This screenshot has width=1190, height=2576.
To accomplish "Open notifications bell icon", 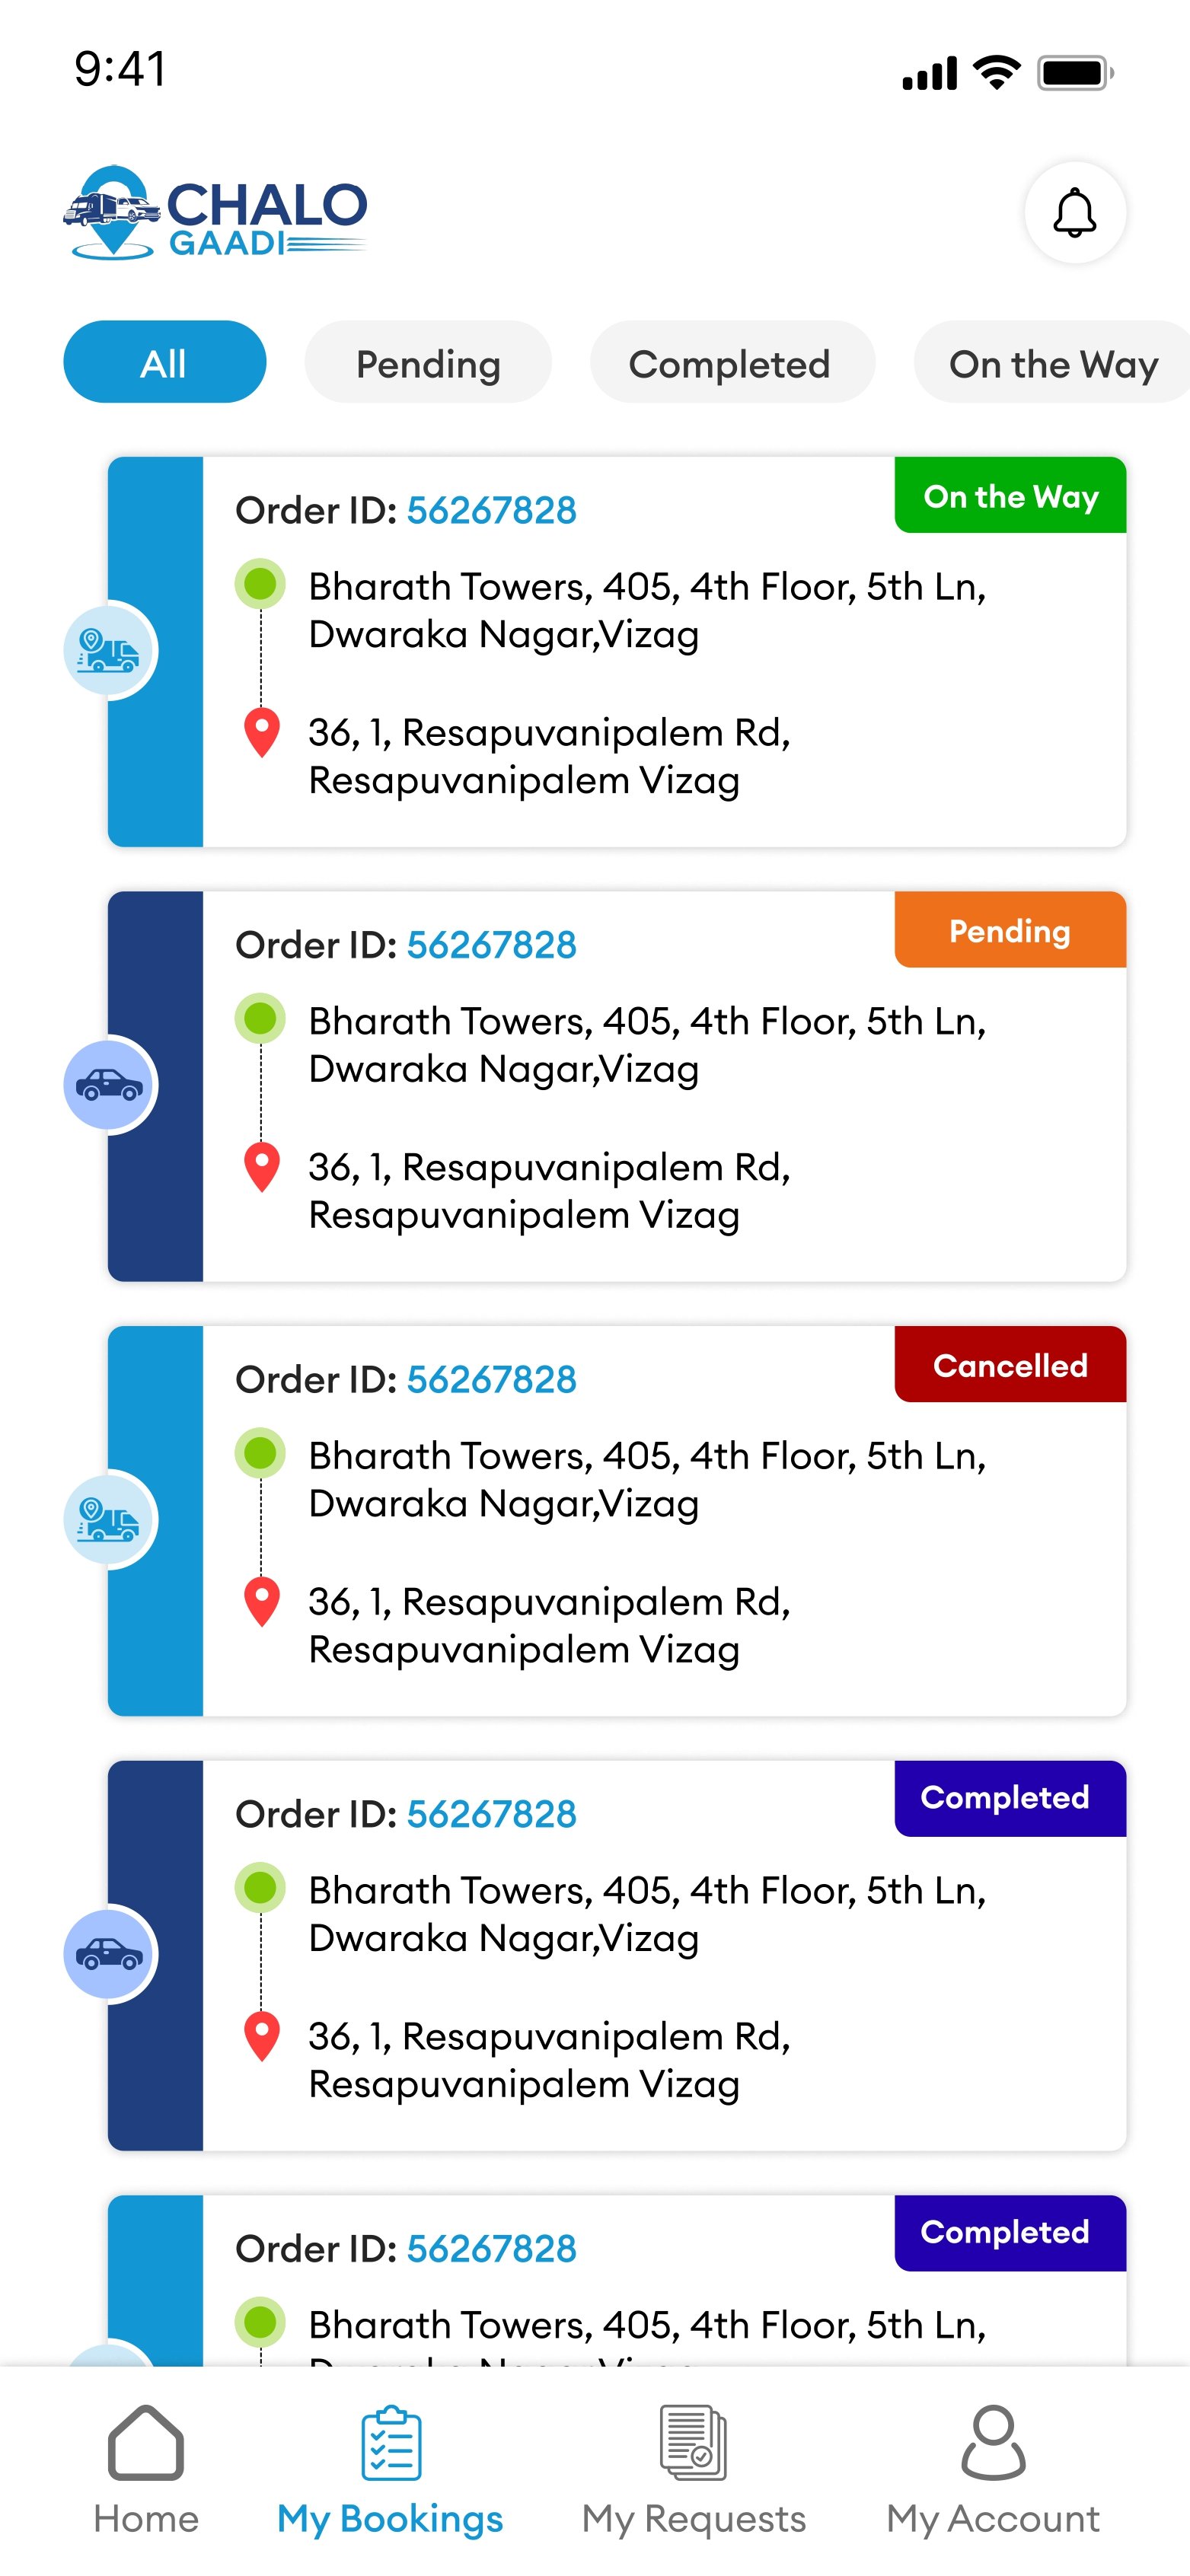I will point(1074,212).
